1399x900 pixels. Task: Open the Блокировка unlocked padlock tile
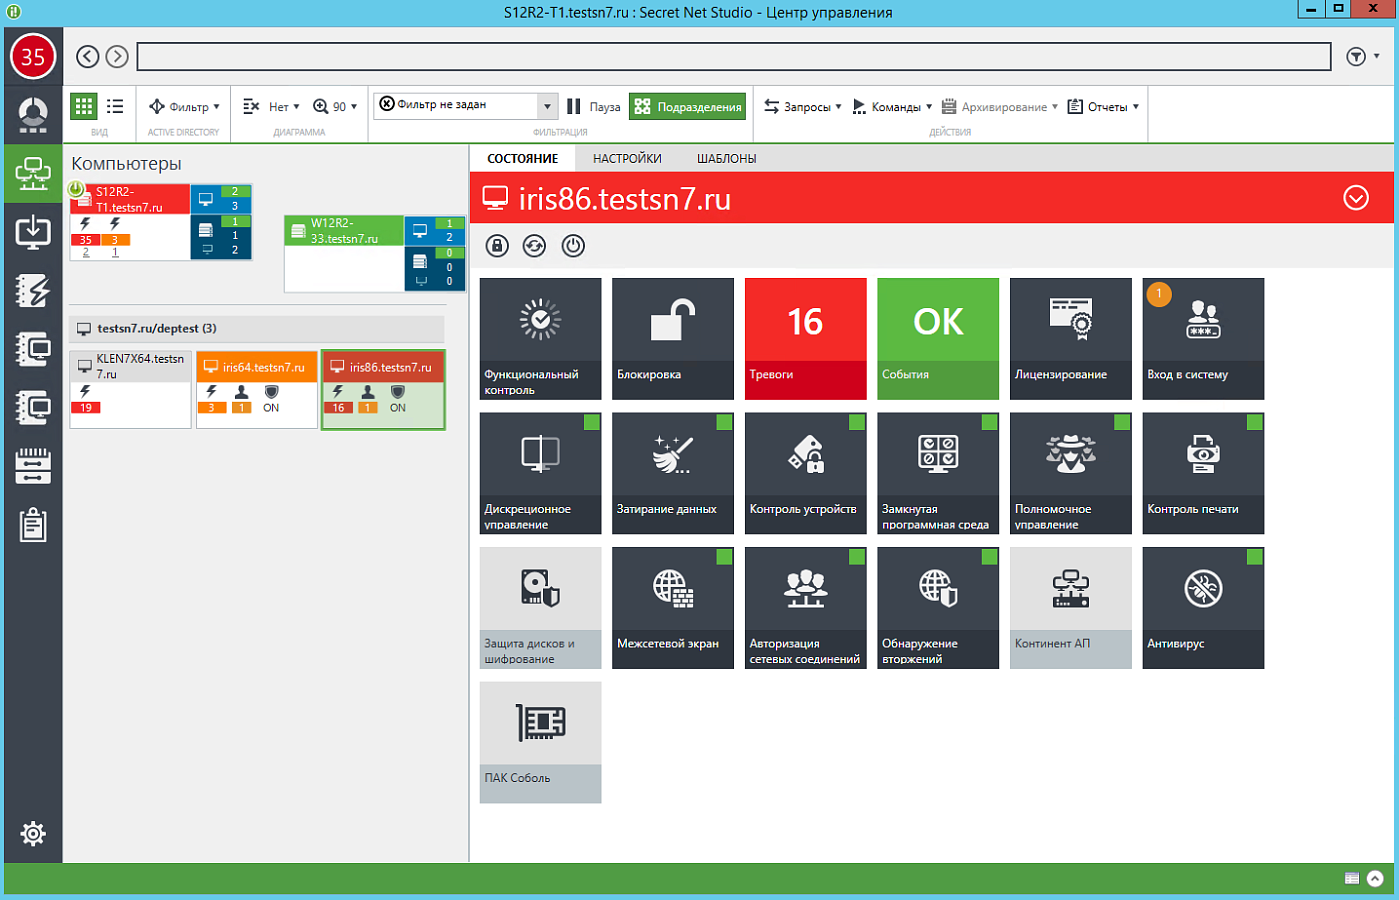click(672, 339)
